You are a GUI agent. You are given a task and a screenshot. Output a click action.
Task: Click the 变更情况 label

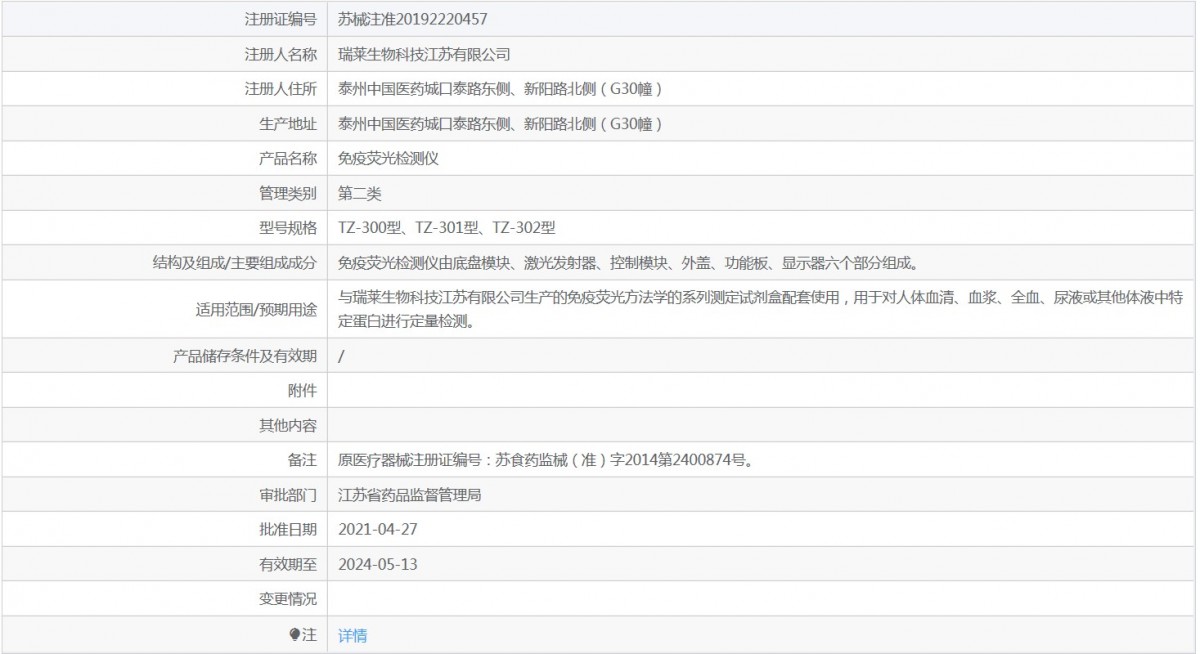(x=288, y=600)
